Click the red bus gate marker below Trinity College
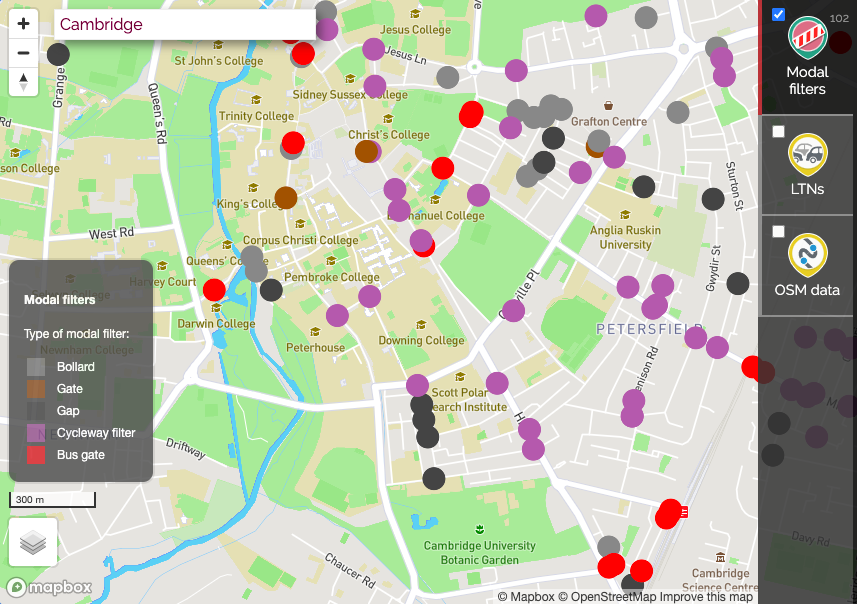Screen dimensions: 857x604 click(294, 143)
